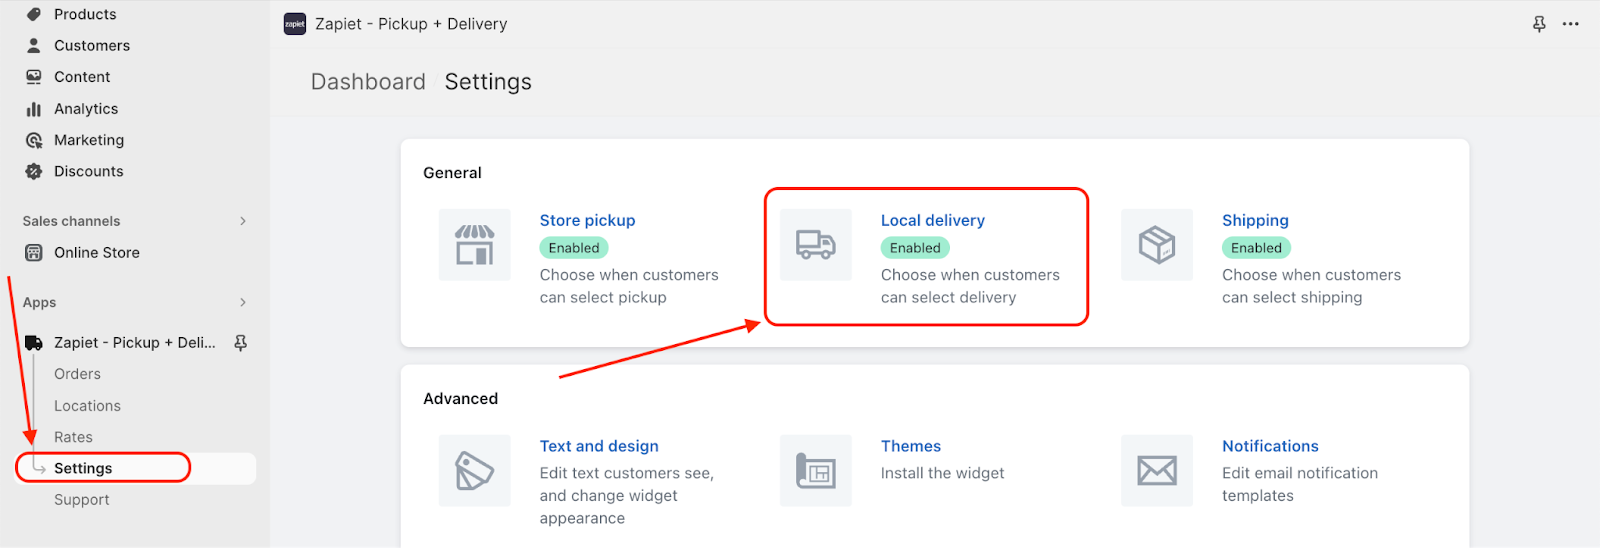Click the Store pickup storefront icon
This screenshot has height=548, width=1600.
(474, 245)
